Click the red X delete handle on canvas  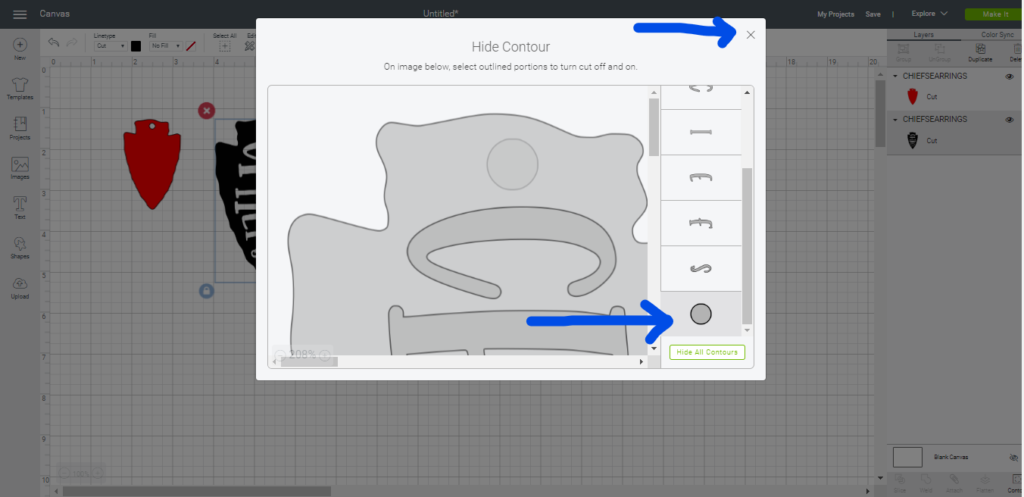pos(206,110)
